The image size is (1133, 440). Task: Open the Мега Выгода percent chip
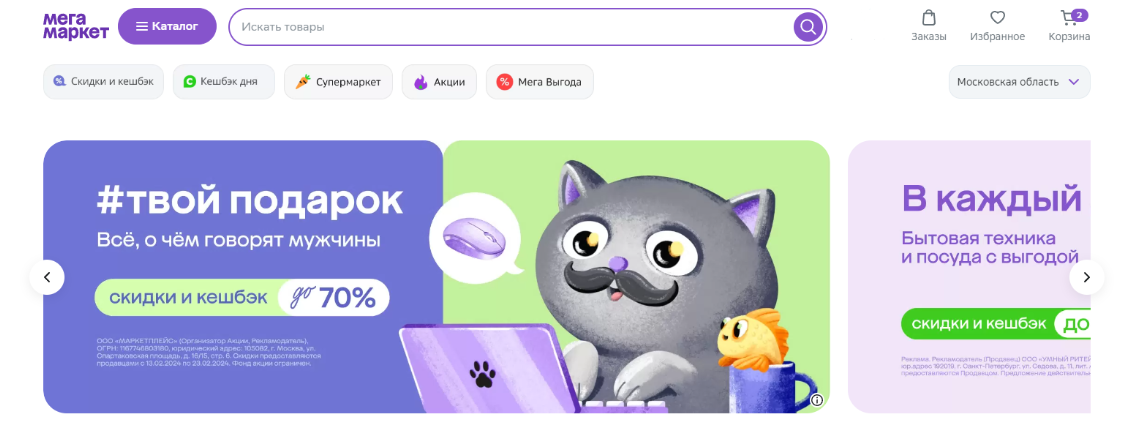click(x=539, y=82)
